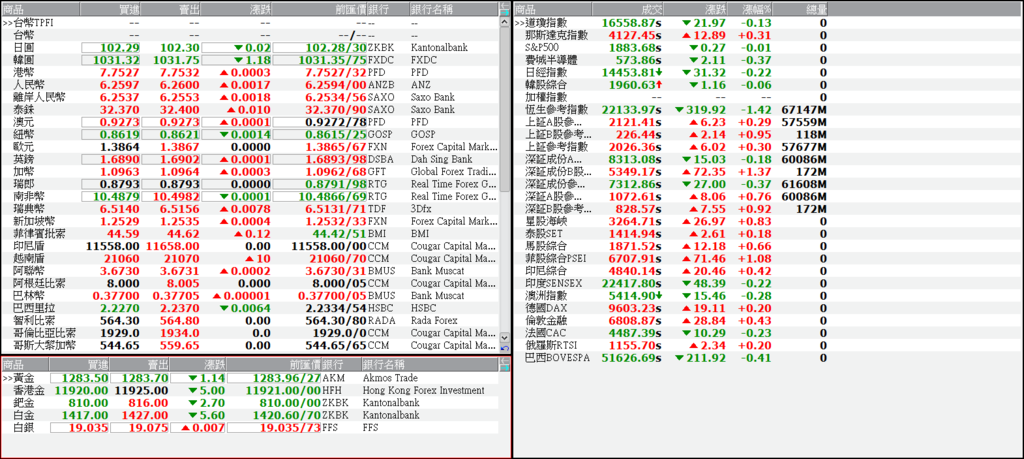Image resolution: width=1024 pixels, height=459 pixels.
Task: Select the 離岸人民幣 row
Action: pos(249,97)
